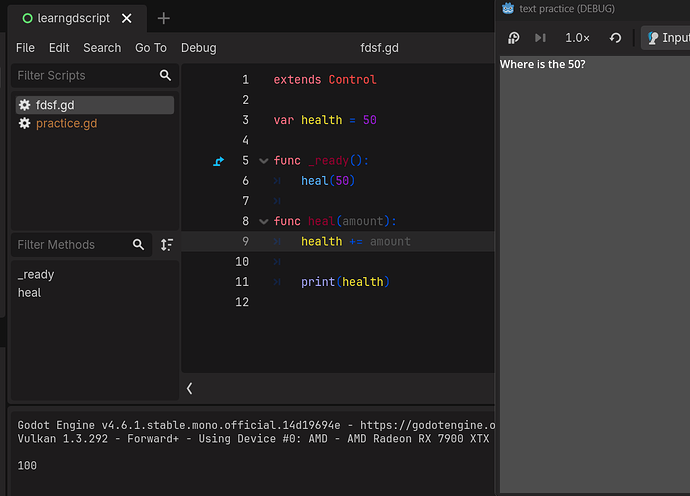Click the next frame step button
The width and height of the screenshot is (690, 496).
click(540, 38)
